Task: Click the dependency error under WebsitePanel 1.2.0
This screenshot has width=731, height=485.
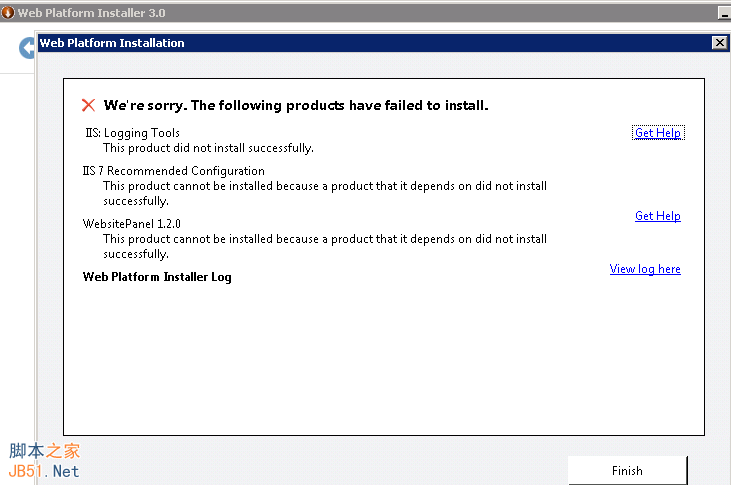Action: click(x=324, y=246)
